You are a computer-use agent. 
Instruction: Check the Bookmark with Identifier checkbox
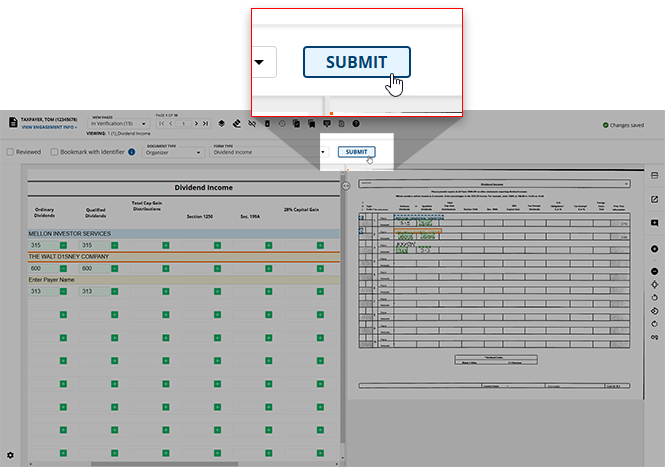click(54, 151)
